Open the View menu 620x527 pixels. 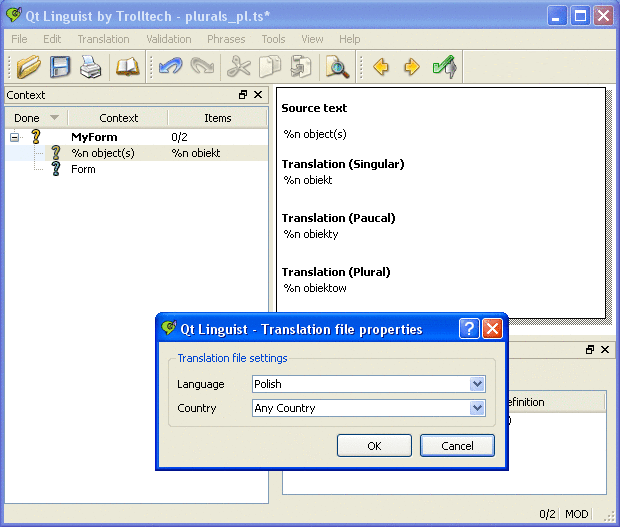tap(312, 39)
